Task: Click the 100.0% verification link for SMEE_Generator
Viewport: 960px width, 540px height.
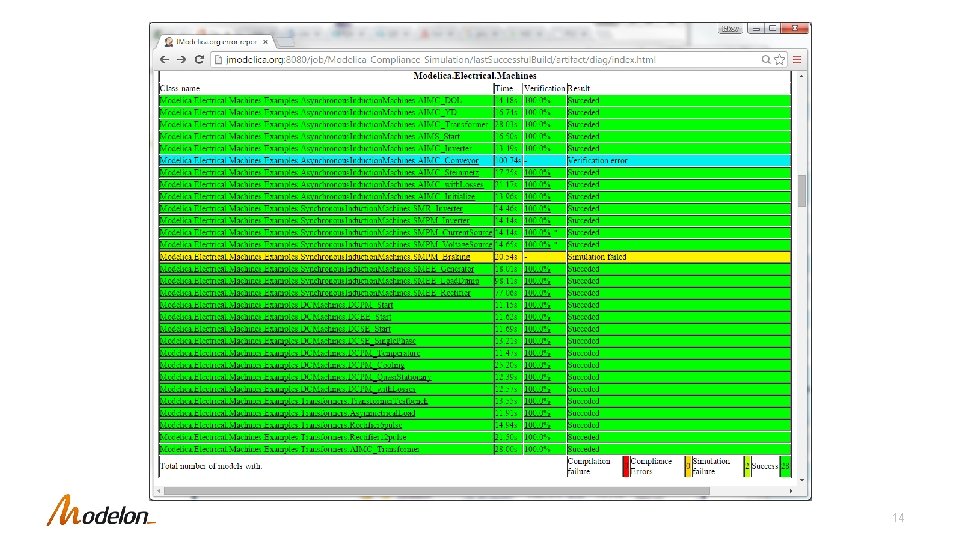Action: pyautogui.click(x=537, y=269)
